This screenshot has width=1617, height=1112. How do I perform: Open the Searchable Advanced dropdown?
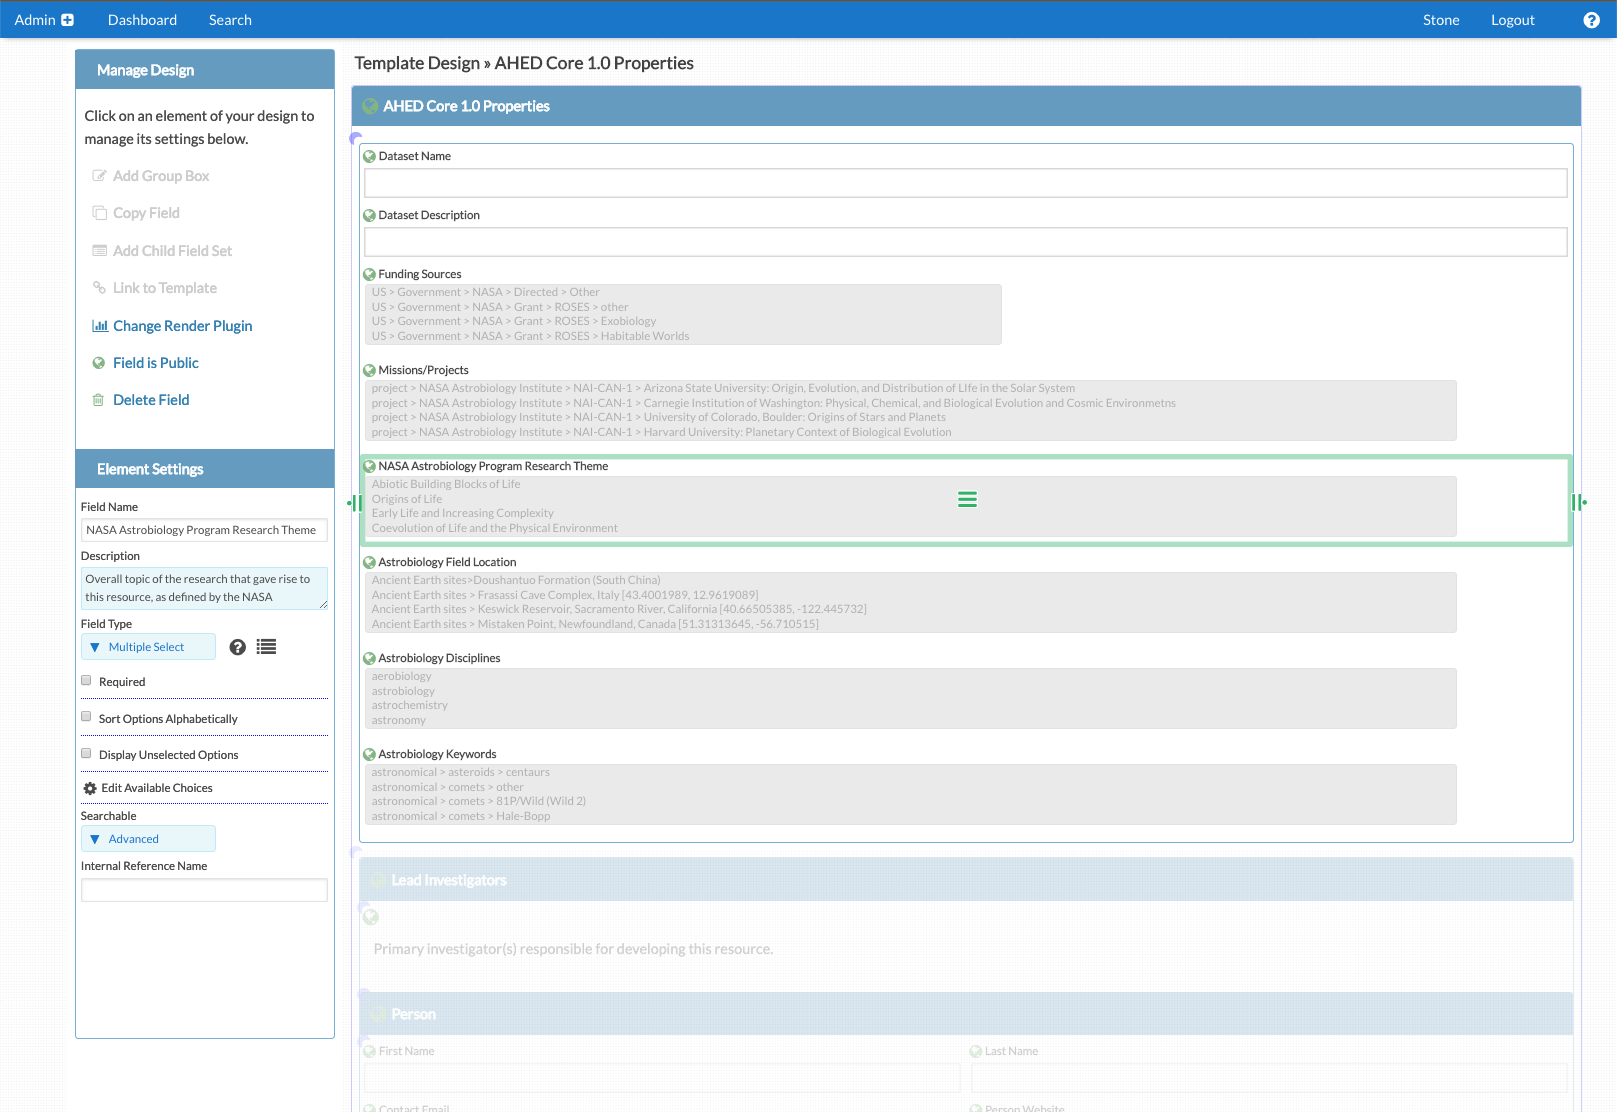pyautogui.click(x=148, y=839)
